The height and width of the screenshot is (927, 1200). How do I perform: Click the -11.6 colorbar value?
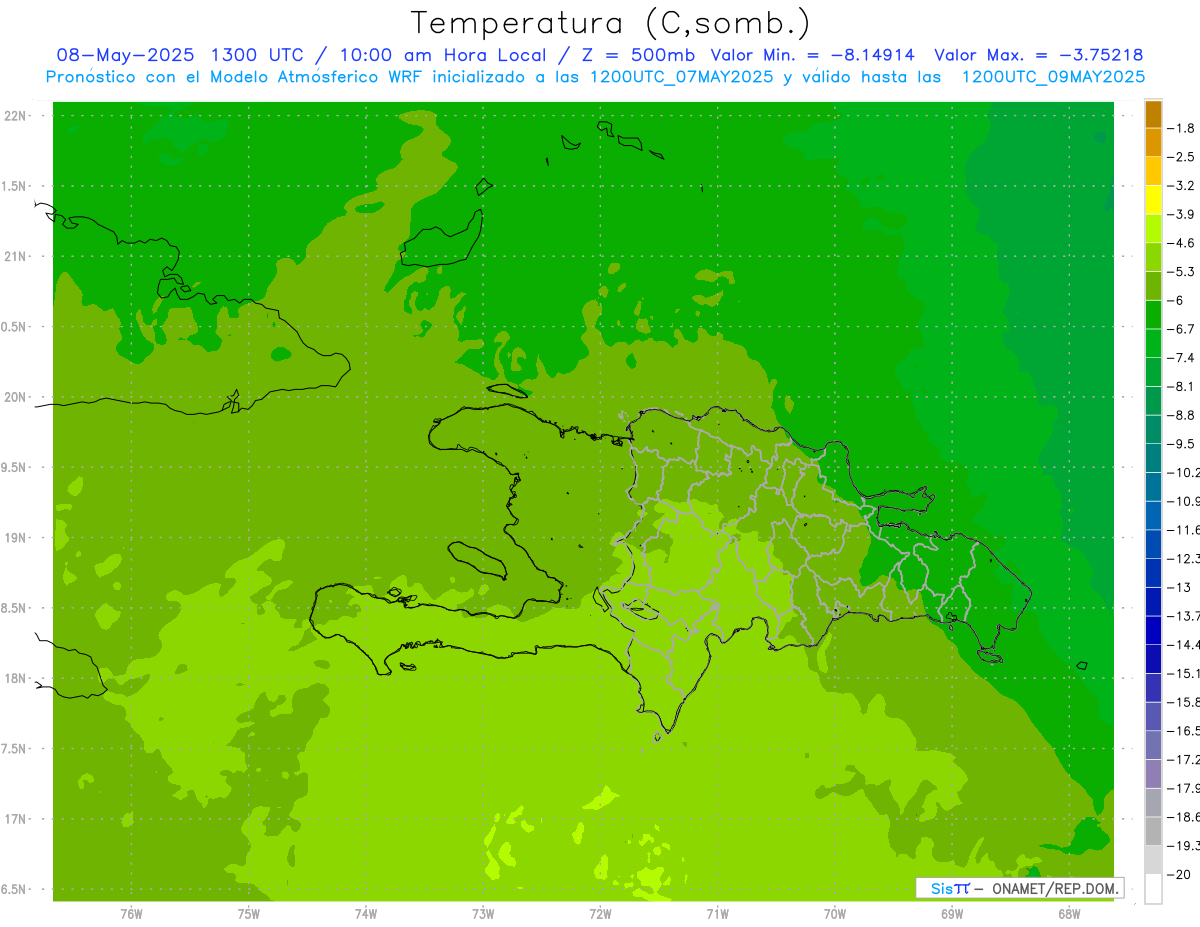[1184, 530]
